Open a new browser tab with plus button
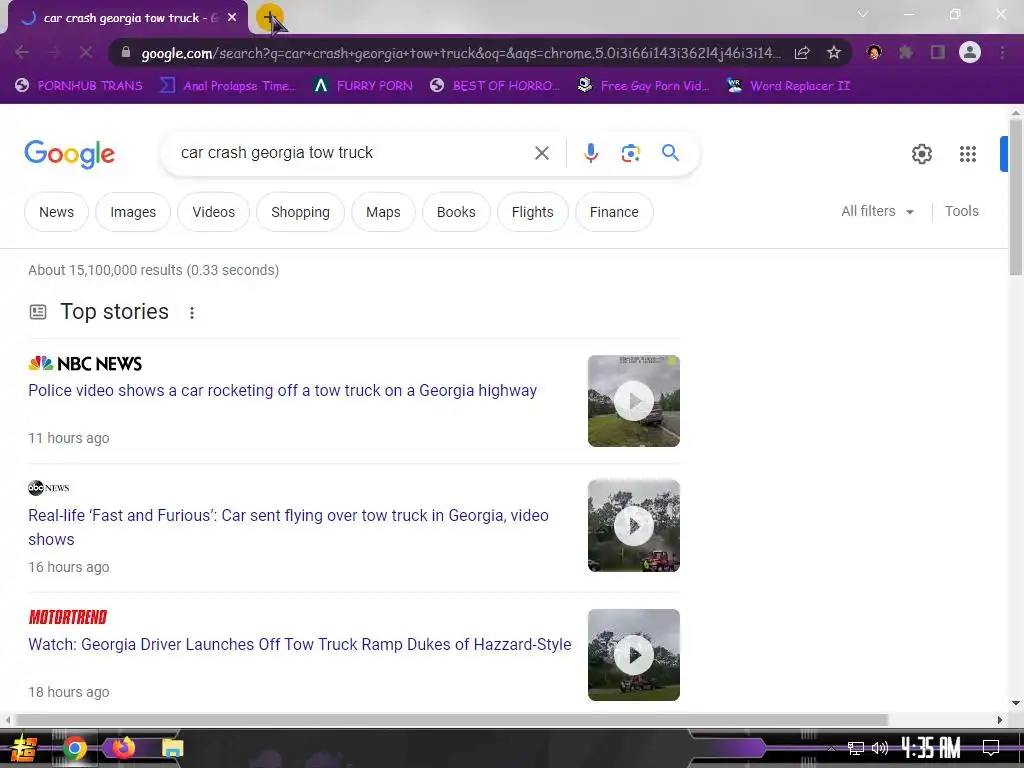Viewport: 1024px width, 768px height. point(270,18)
